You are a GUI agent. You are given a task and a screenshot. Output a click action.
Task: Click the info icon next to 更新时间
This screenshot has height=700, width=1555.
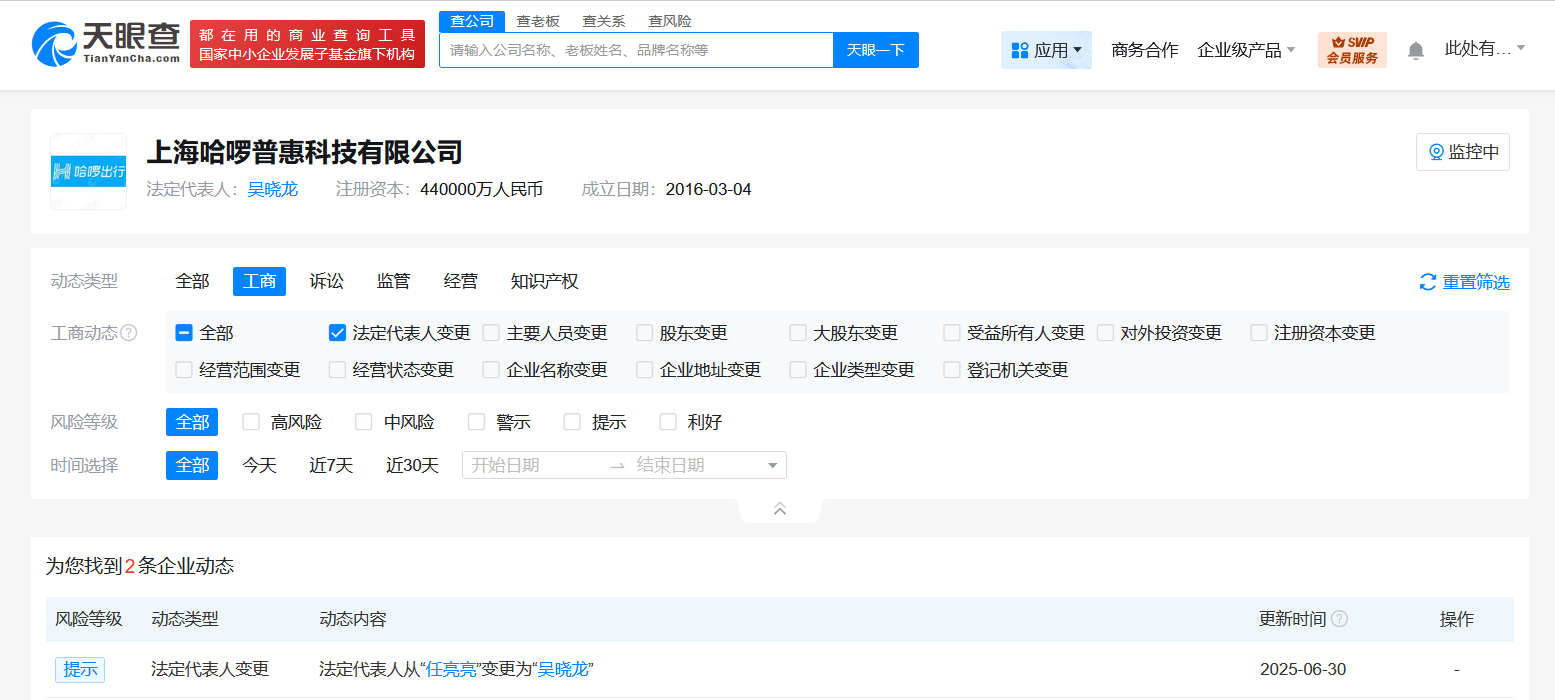[1339, 619]
